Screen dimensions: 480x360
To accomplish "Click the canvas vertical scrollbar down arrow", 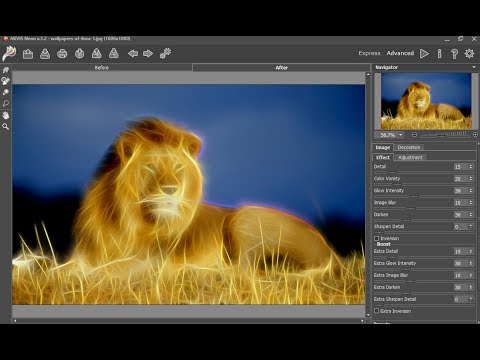I will [368, 315].
